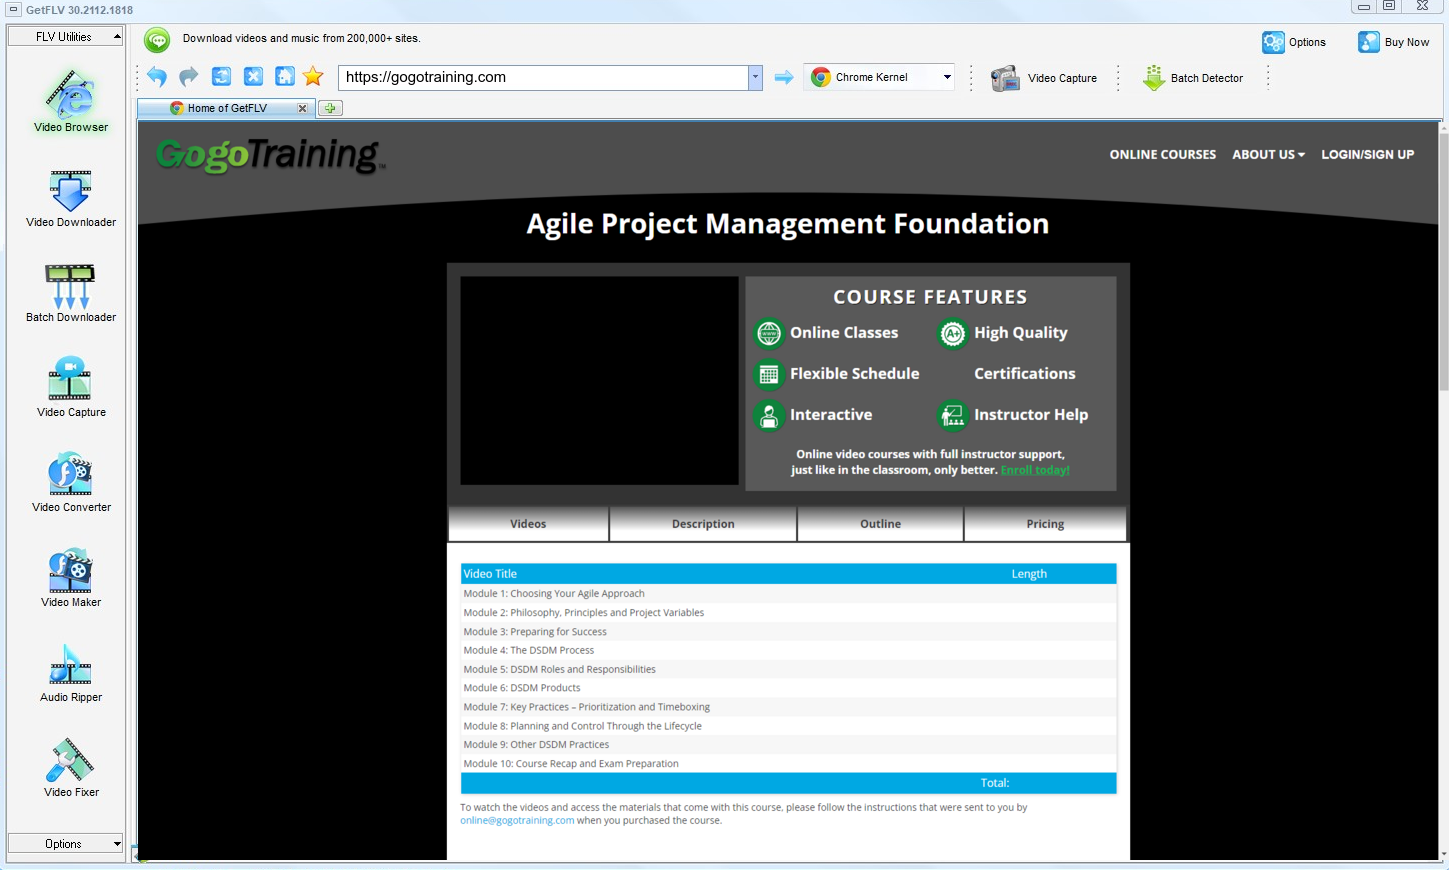Select Module 6: DSDM Products
The image size is (1449, 870).
click(x=788, y=688)
